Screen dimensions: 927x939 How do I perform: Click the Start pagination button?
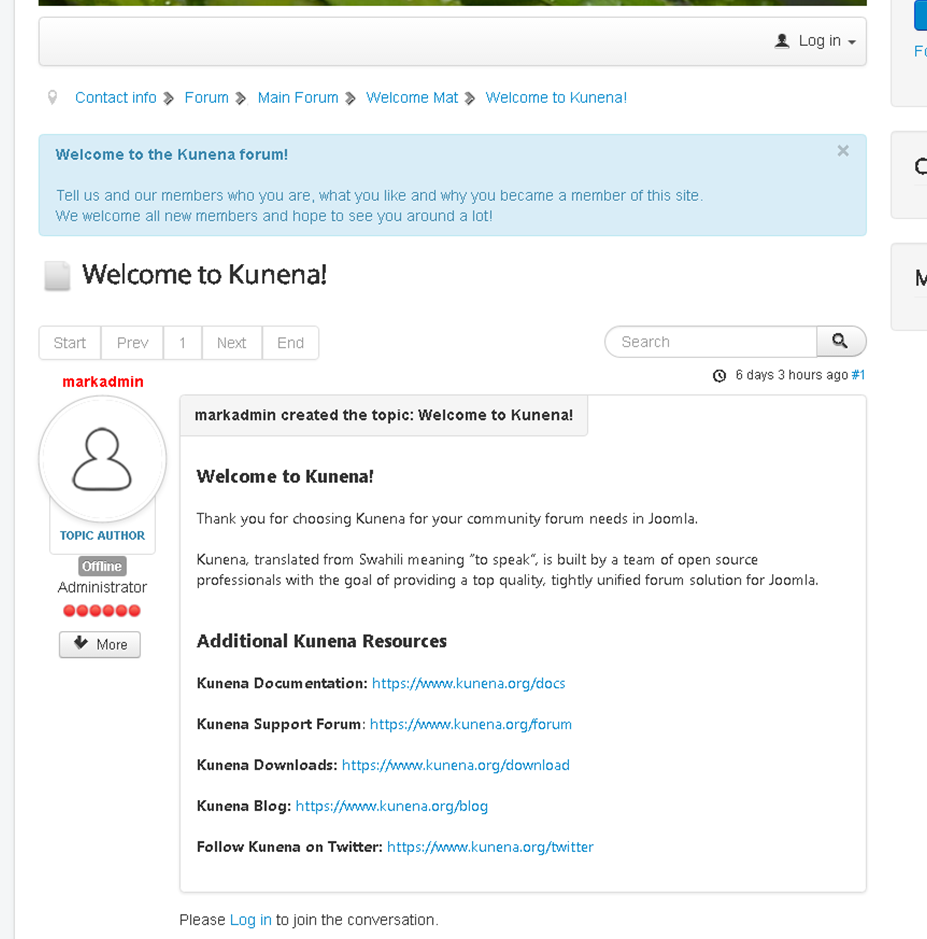(x=70, y=343)
